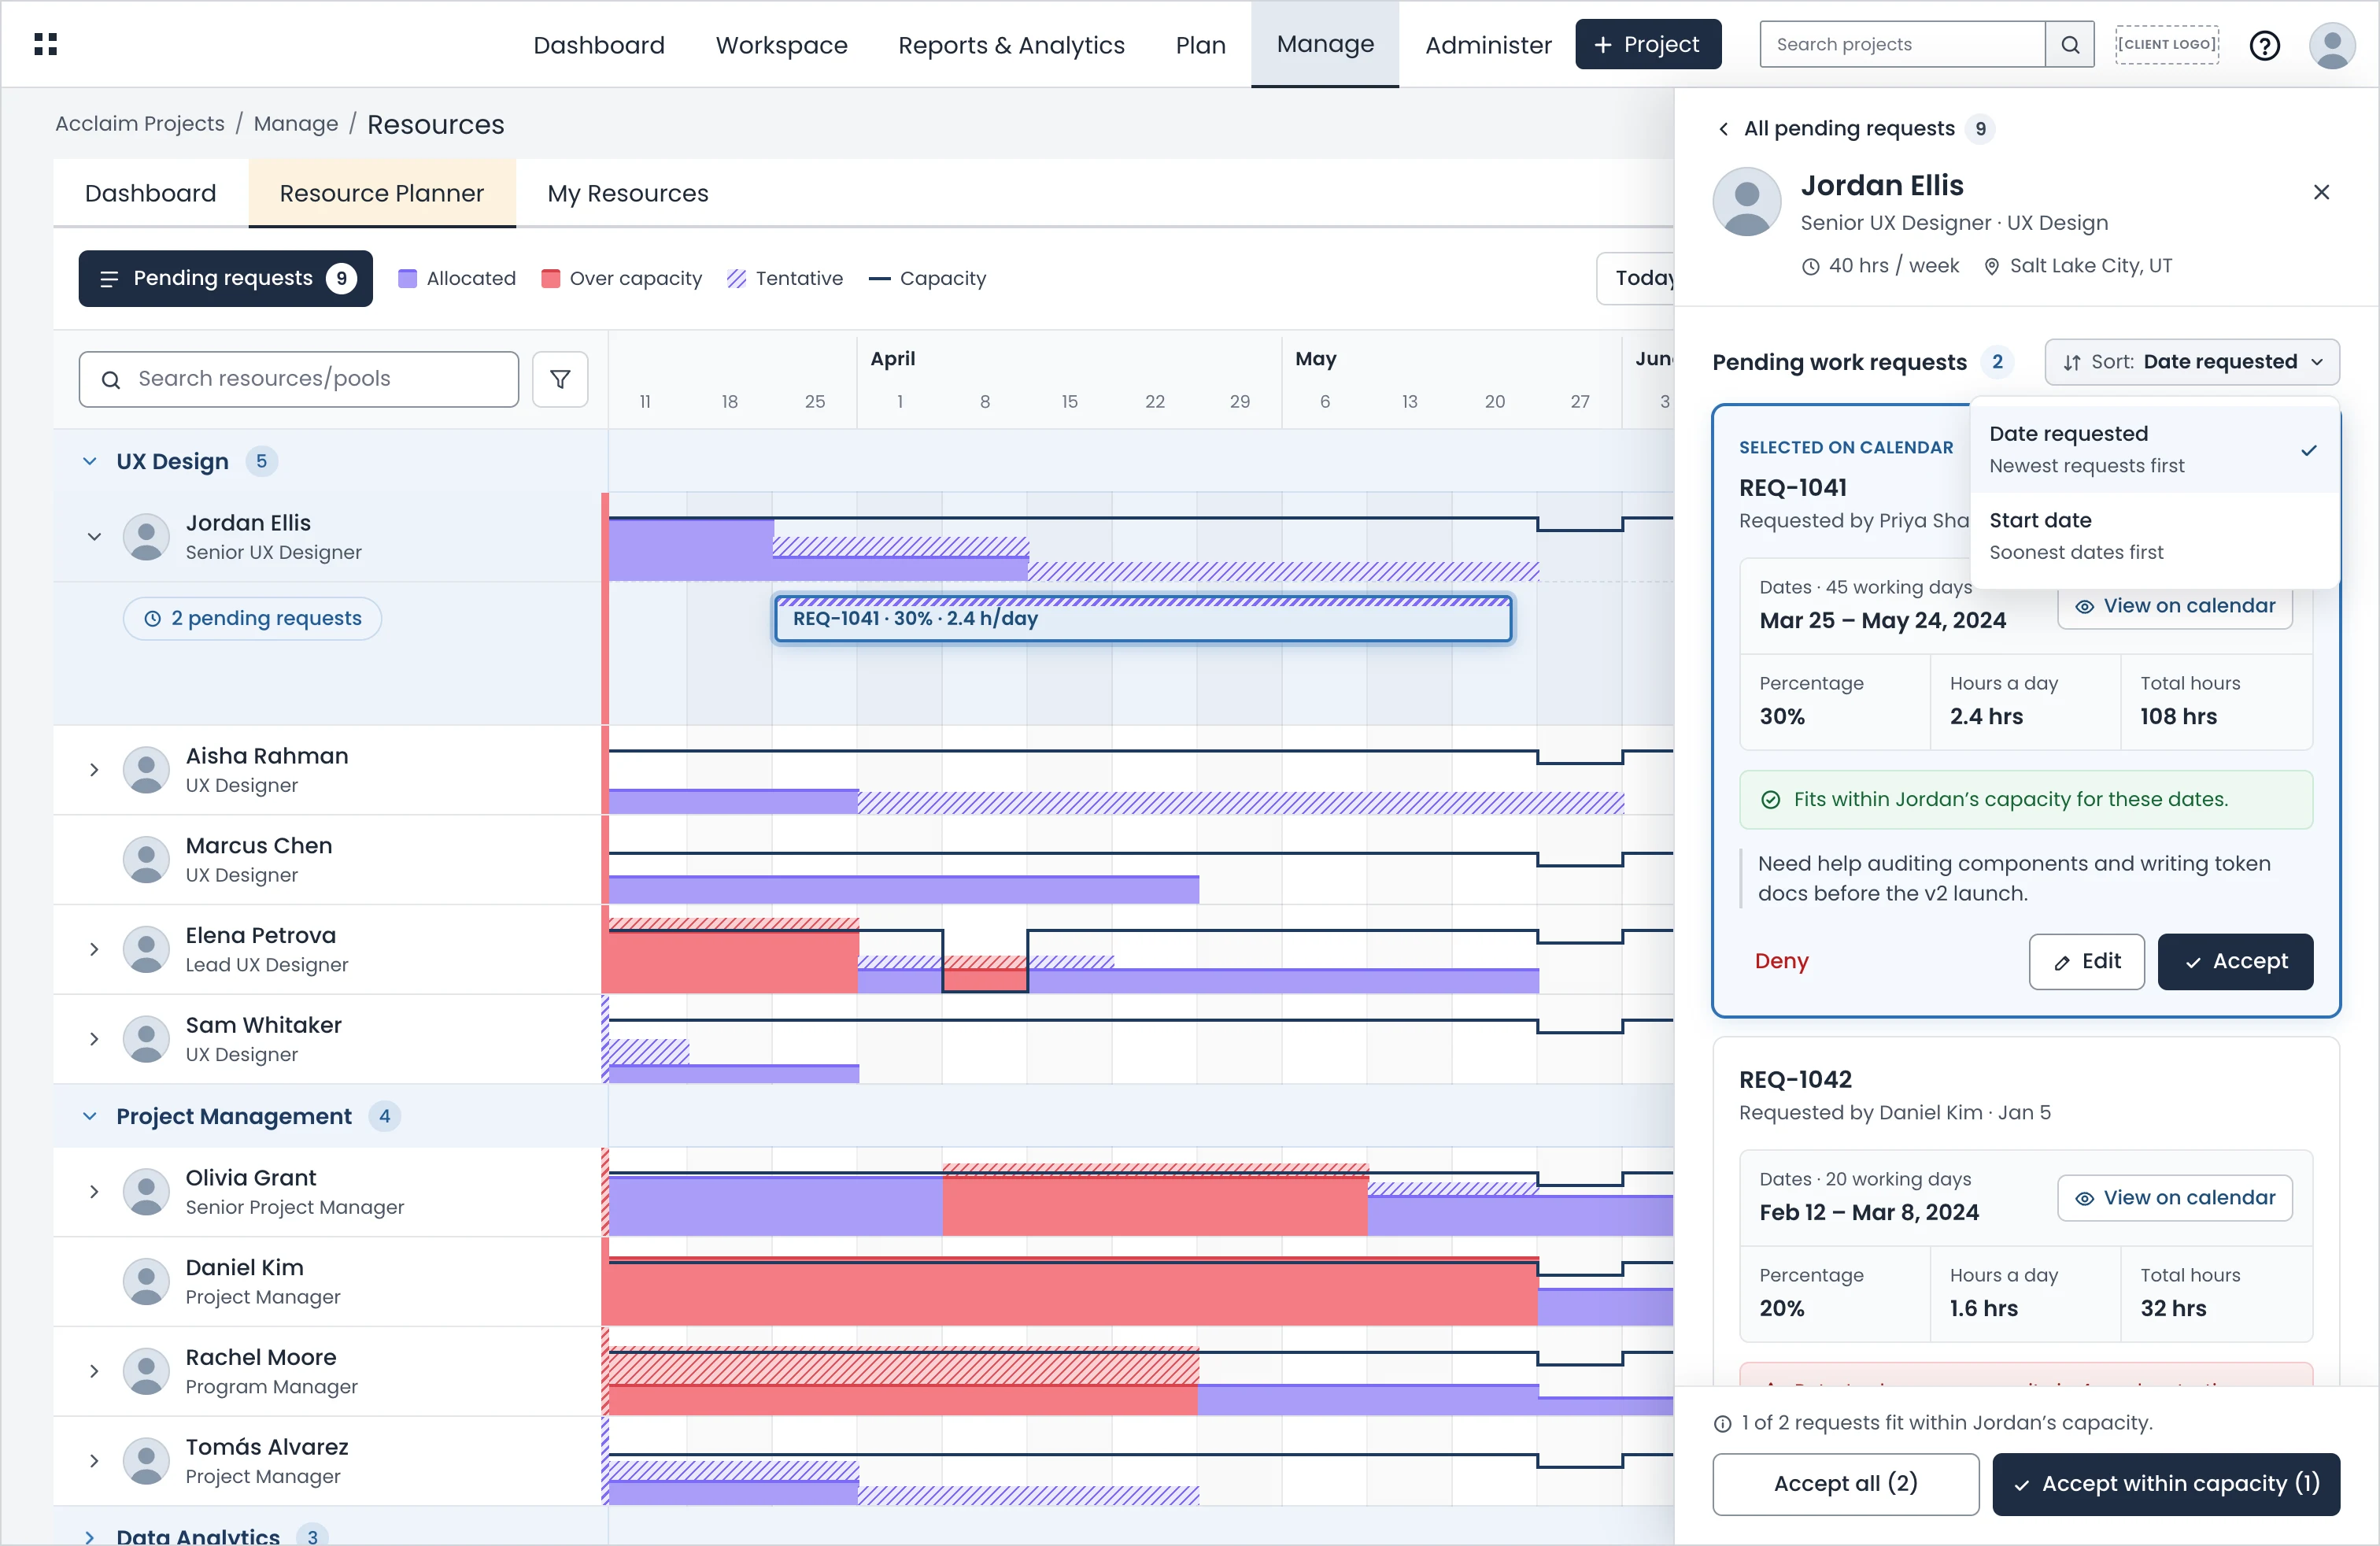This screenshot has height=1546, width=2380.
Task: Collapse the UX Design group
Action: click(x=90, y=461)
